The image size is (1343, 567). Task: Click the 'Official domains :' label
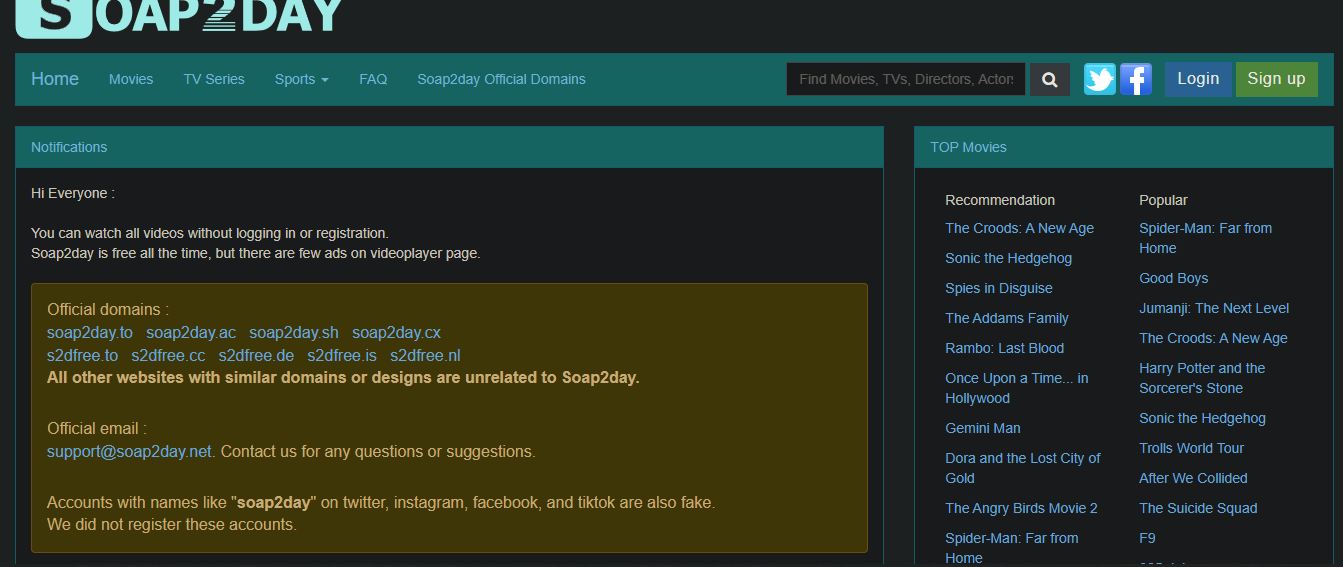[x=108, y=310]
